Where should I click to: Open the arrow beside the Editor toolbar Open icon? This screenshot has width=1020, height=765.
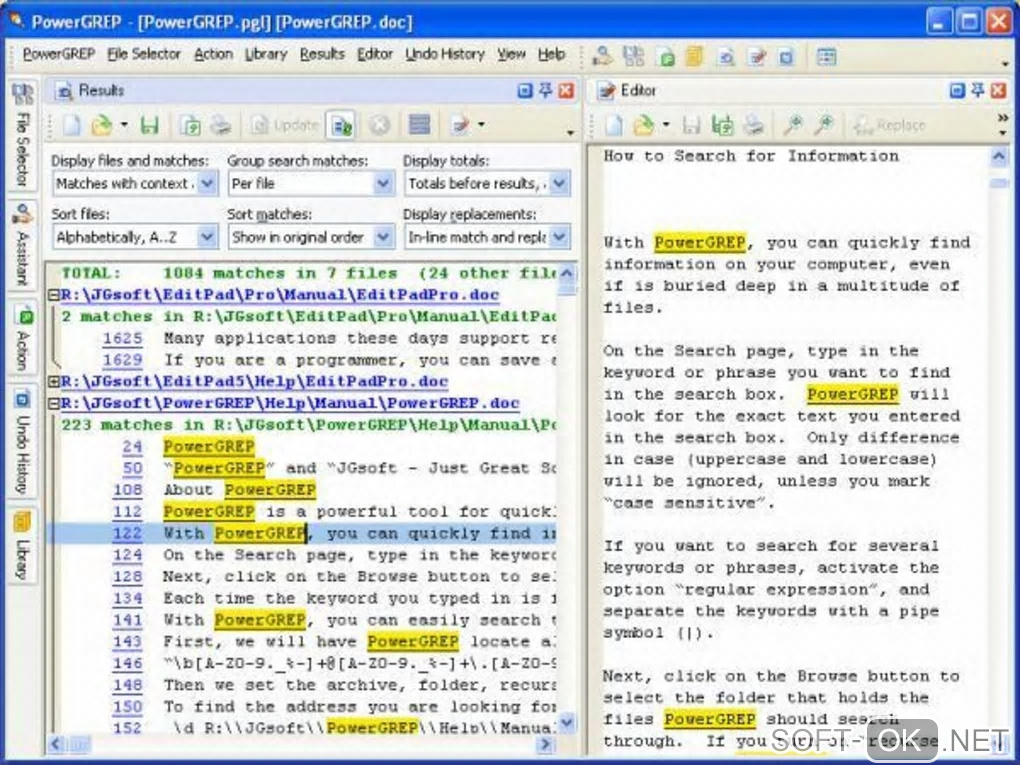point(665,125)
